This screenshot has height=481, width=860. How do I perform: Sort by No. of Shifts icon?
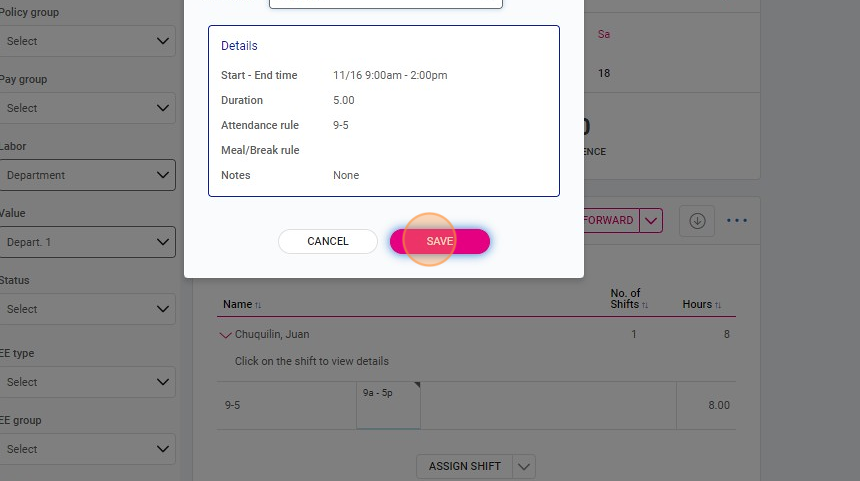645,305
